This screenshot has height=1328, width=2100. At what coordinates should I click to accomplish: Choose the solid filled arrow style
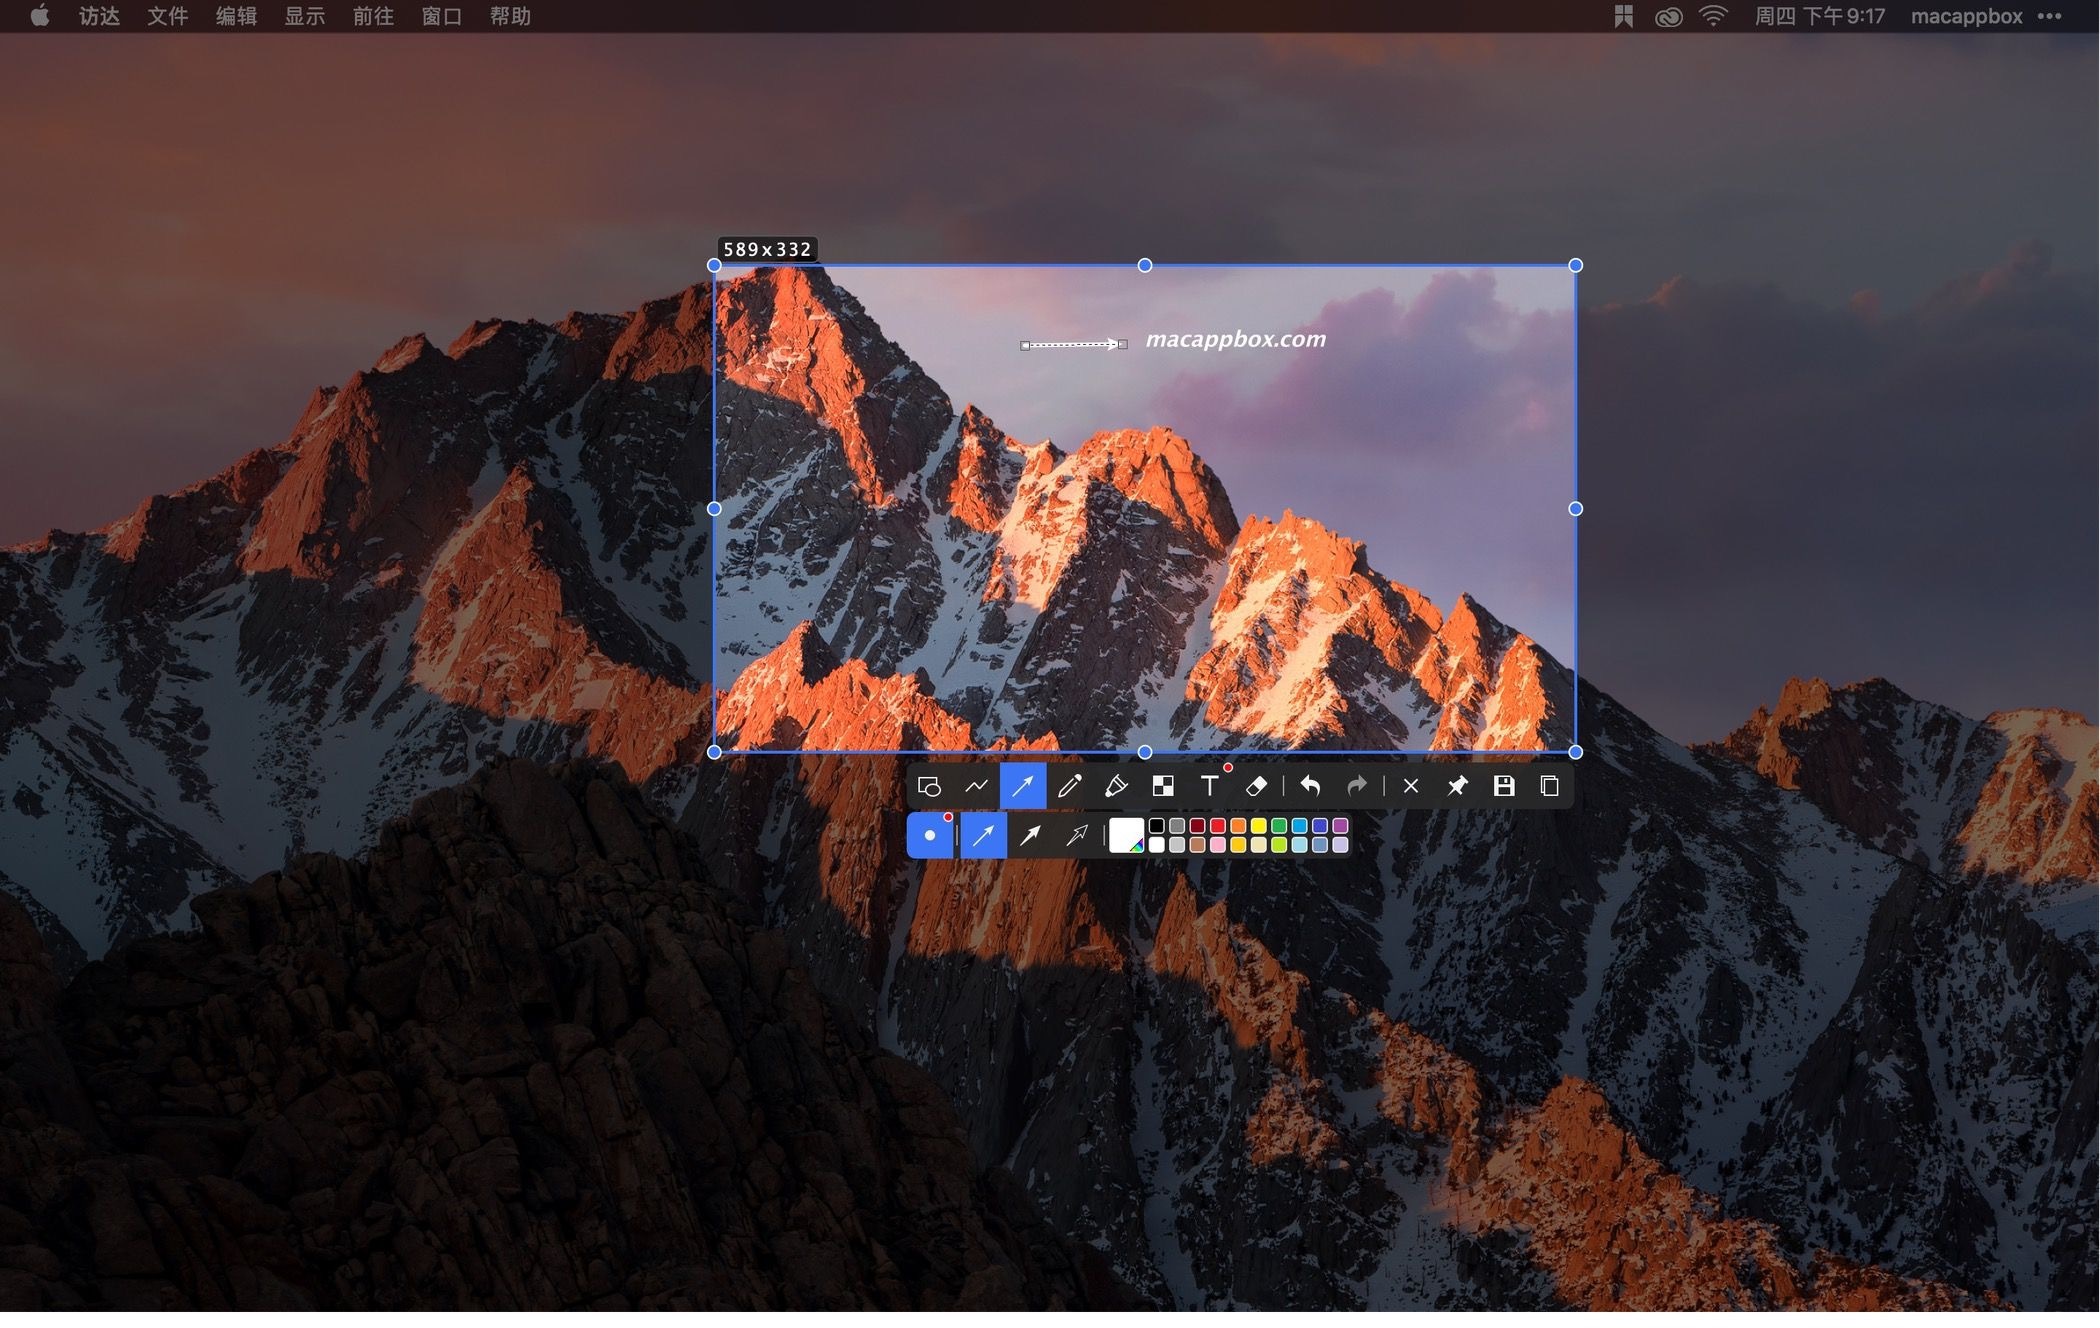click(x=1030, y=836)
